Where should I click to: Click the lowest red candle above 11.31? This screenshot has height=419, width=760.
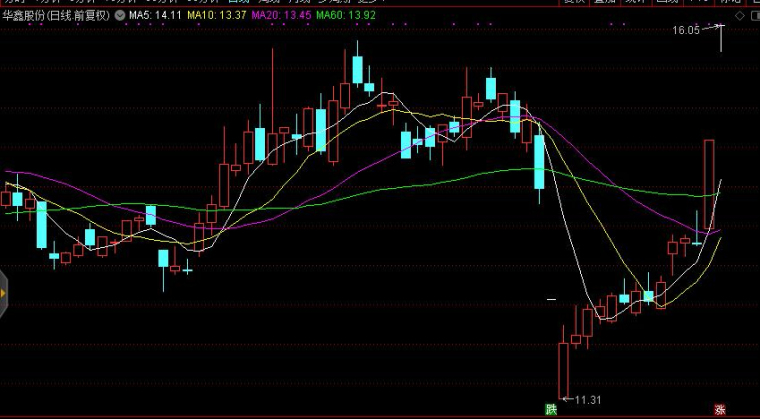(x=563, y=370)
